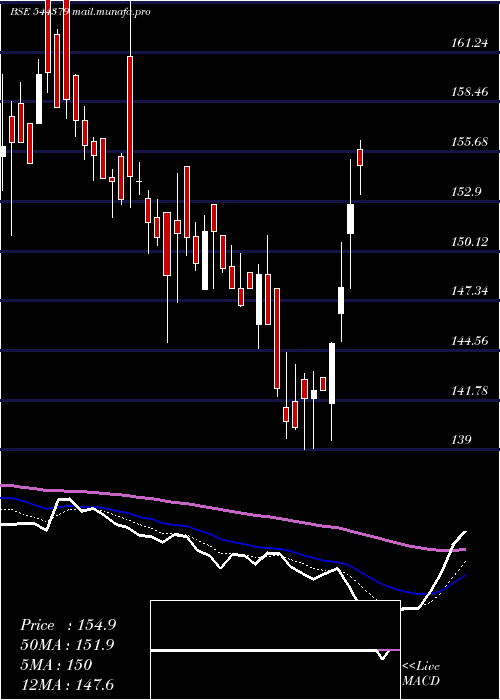Select the 141.78 price axis label
Viewport: 500px width, 700px height.
coord(470,391)
